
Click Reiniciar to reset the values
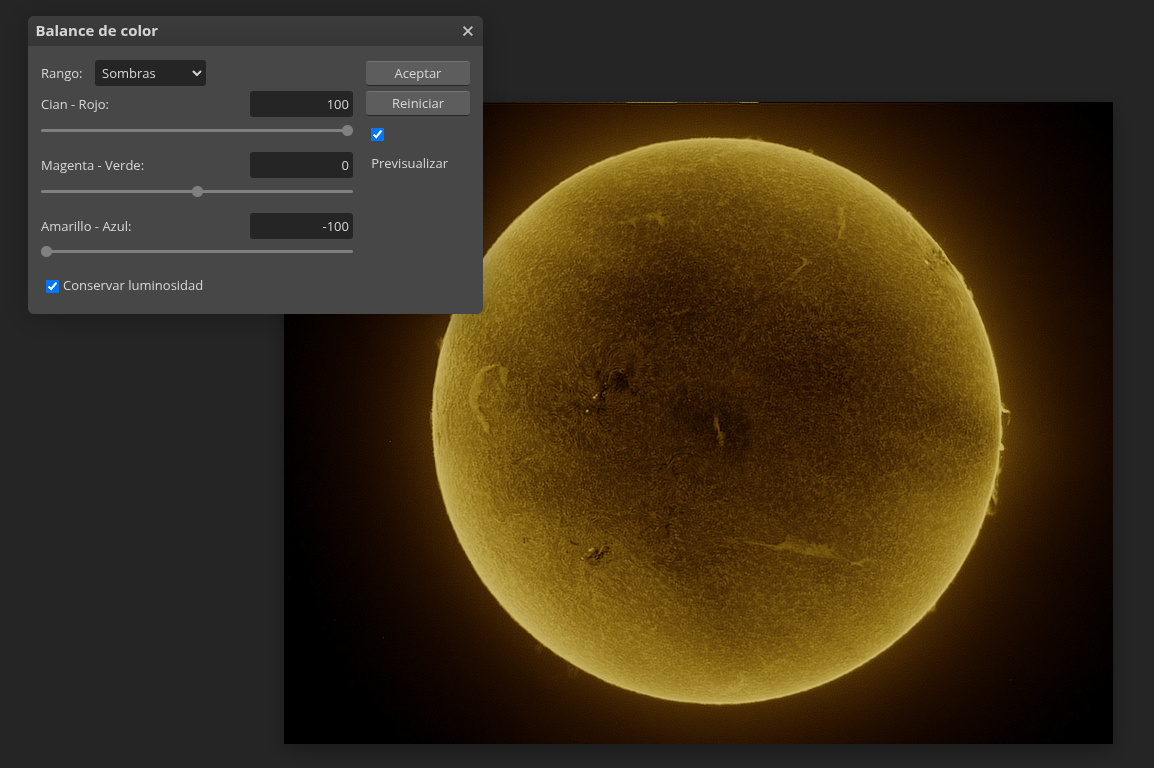(417, 102)
